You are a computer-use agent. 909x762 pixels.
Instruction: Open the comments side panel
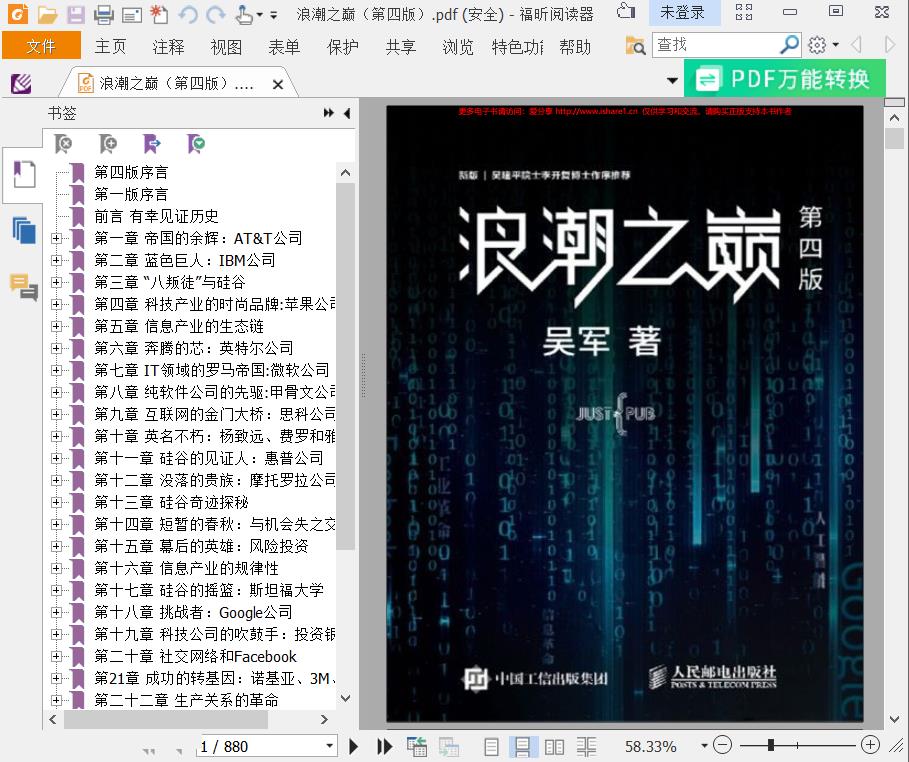[24, 287]
